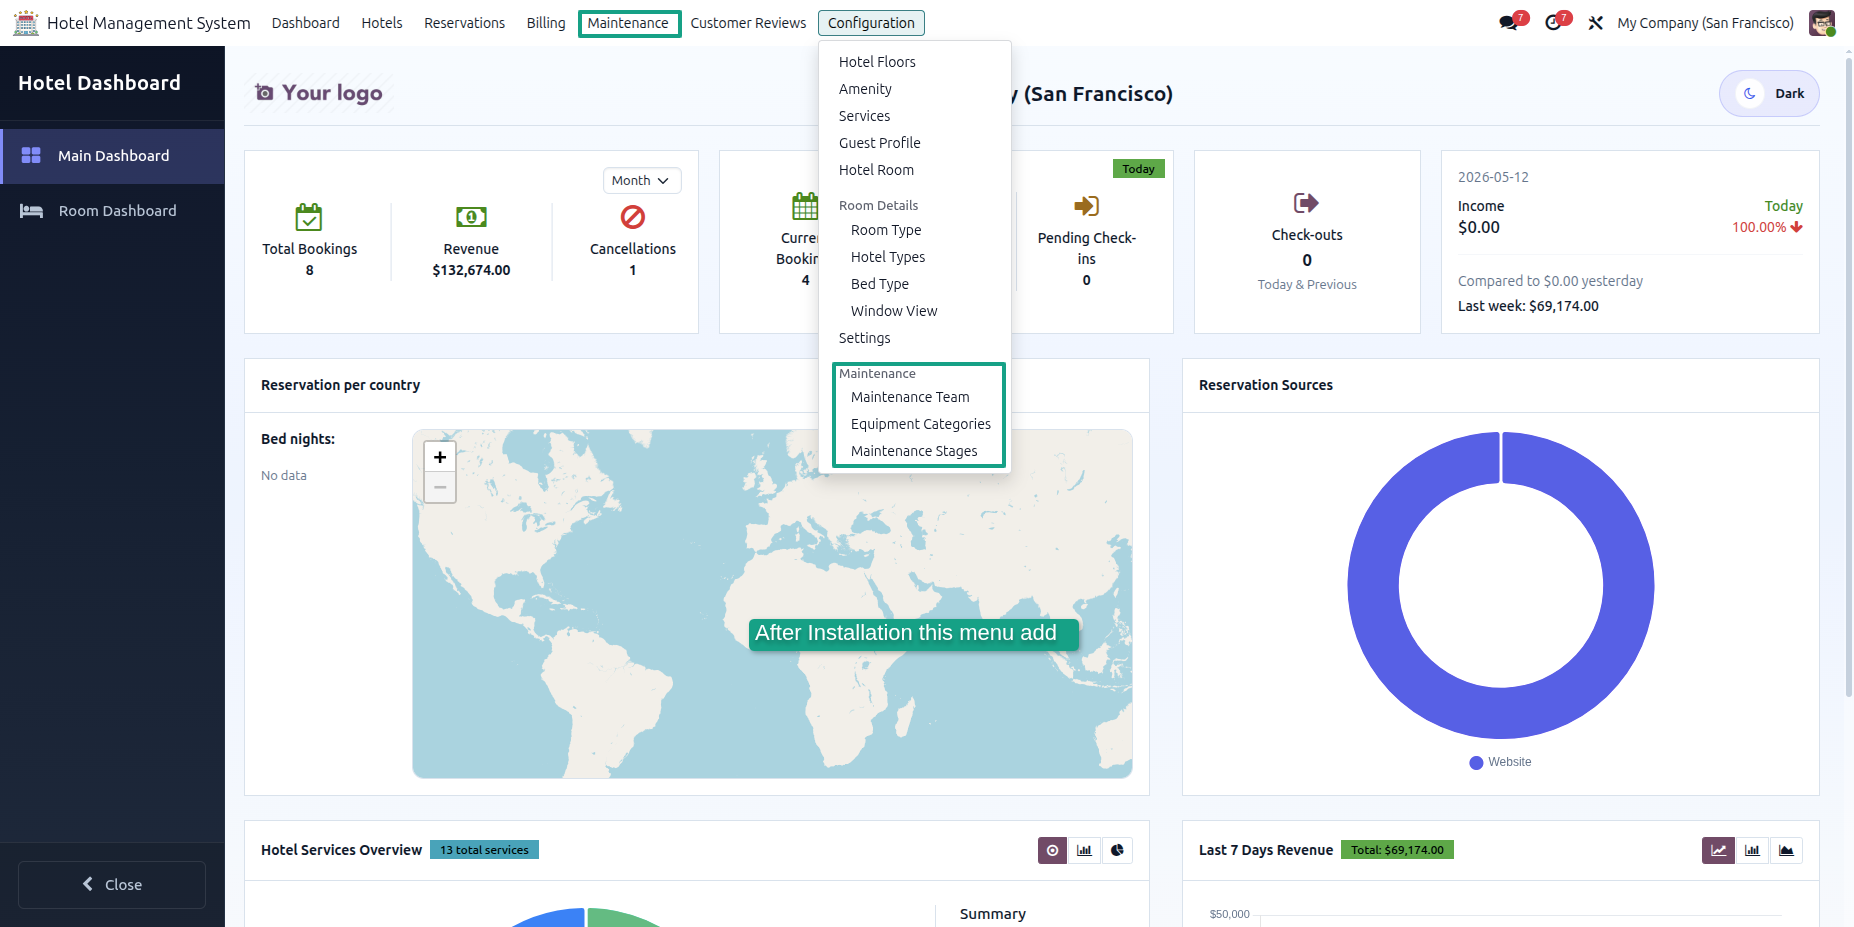Toggle Dark mode switch
This screenshot has height=927, width=1854.
point(1769,93)
